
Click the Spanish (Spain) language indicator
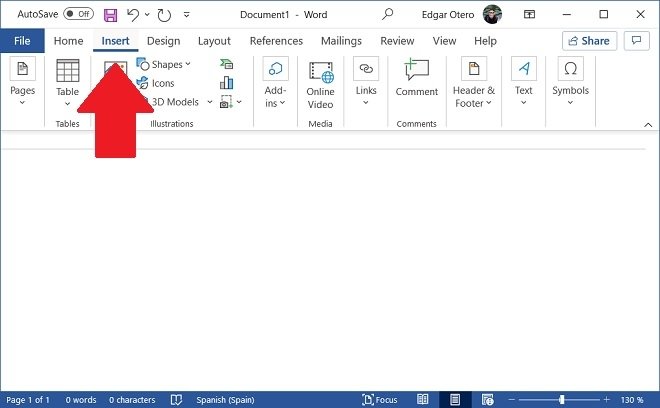[225, 400]
